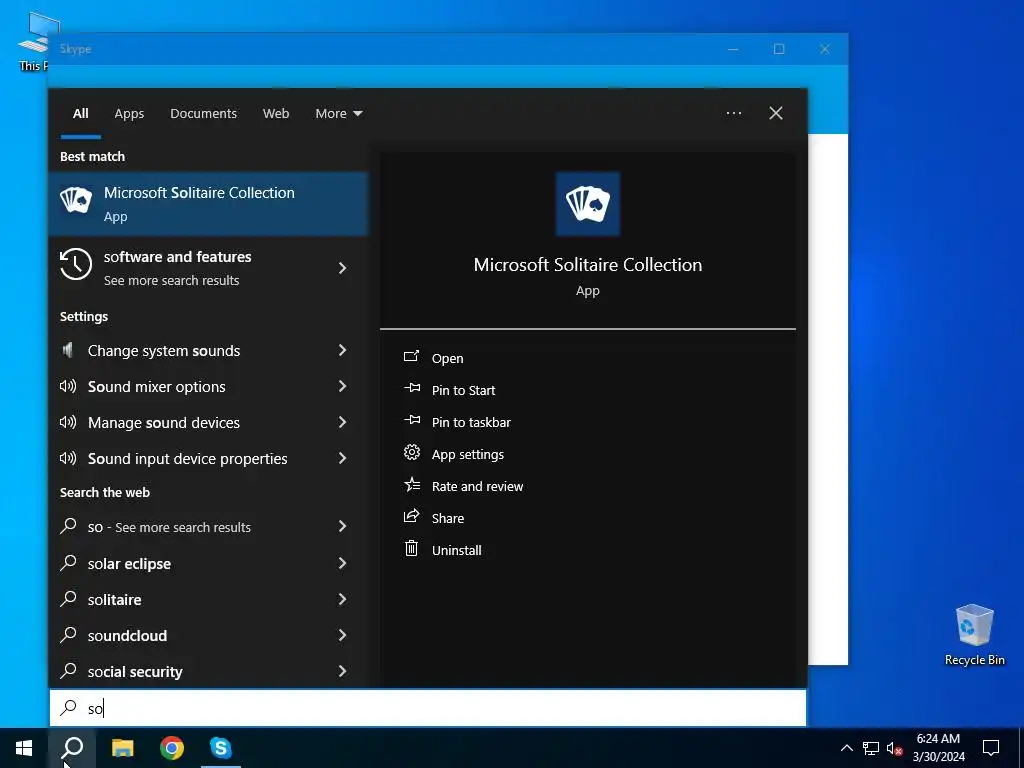Select social security web suggestion

pyautogui.click(x=208, y=671)
